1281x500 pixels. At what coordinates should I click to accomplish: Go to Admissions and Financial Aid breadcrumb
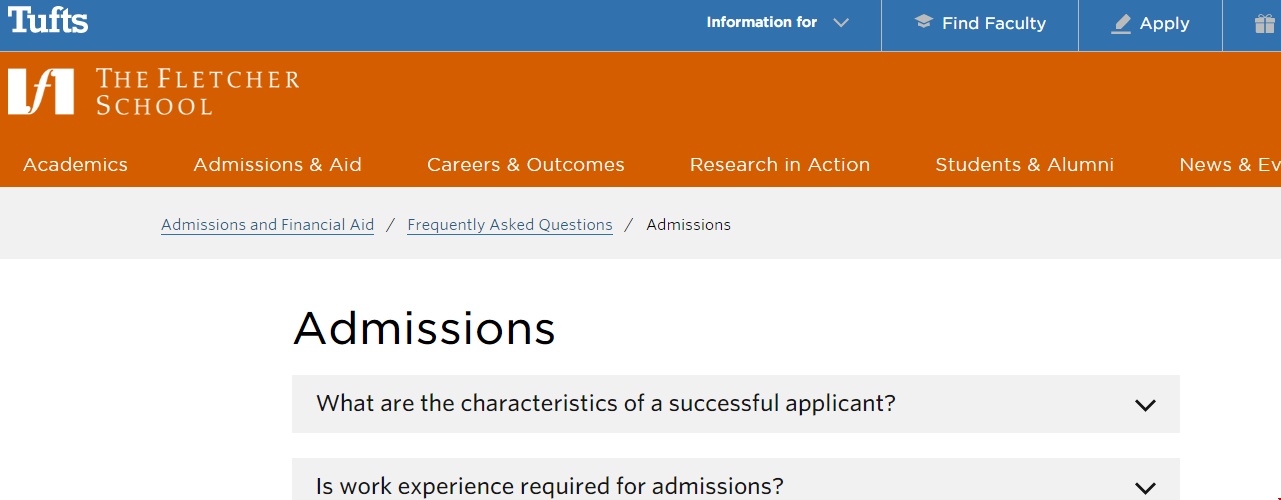tap(267, 225)
